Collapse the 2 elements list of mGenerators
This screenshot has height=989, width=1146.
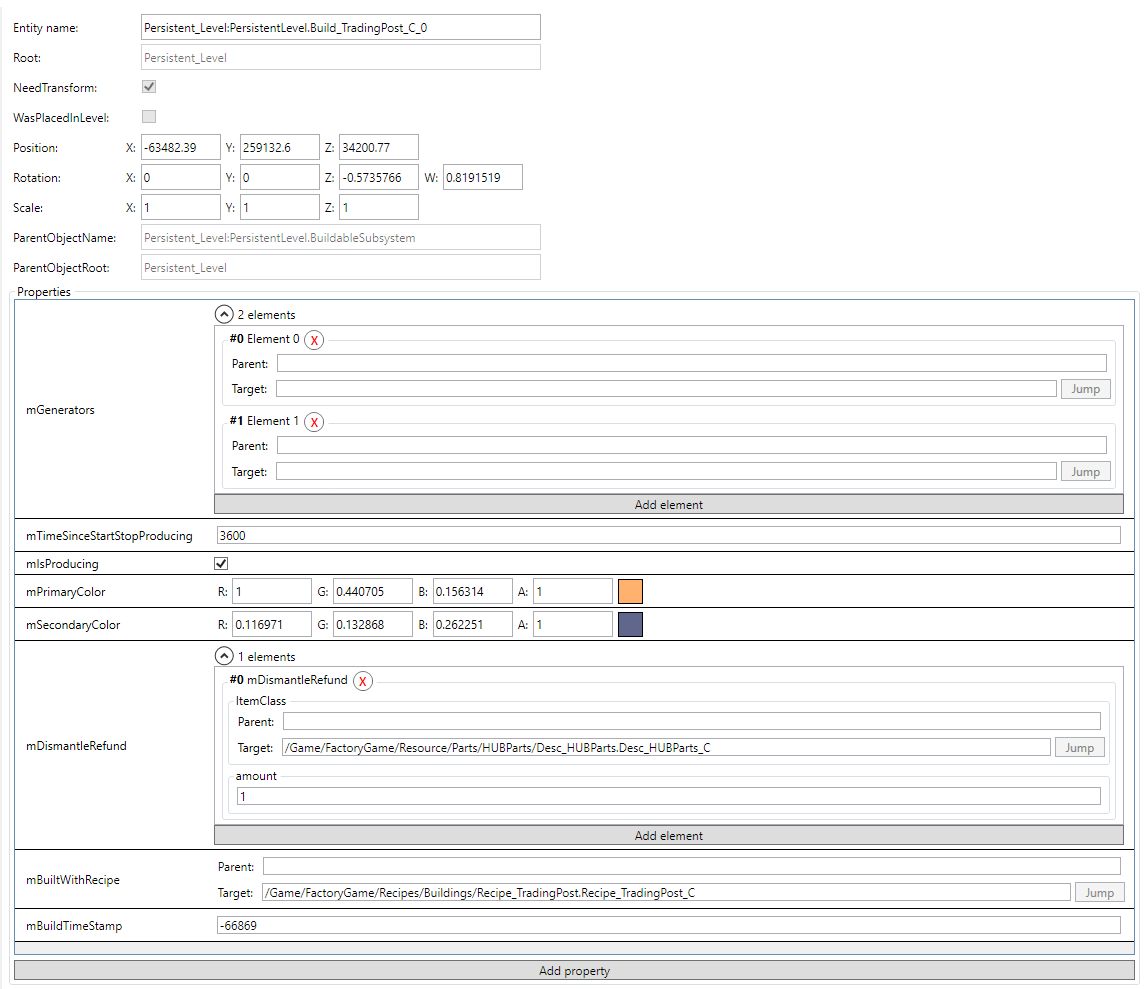pos(224,314)
